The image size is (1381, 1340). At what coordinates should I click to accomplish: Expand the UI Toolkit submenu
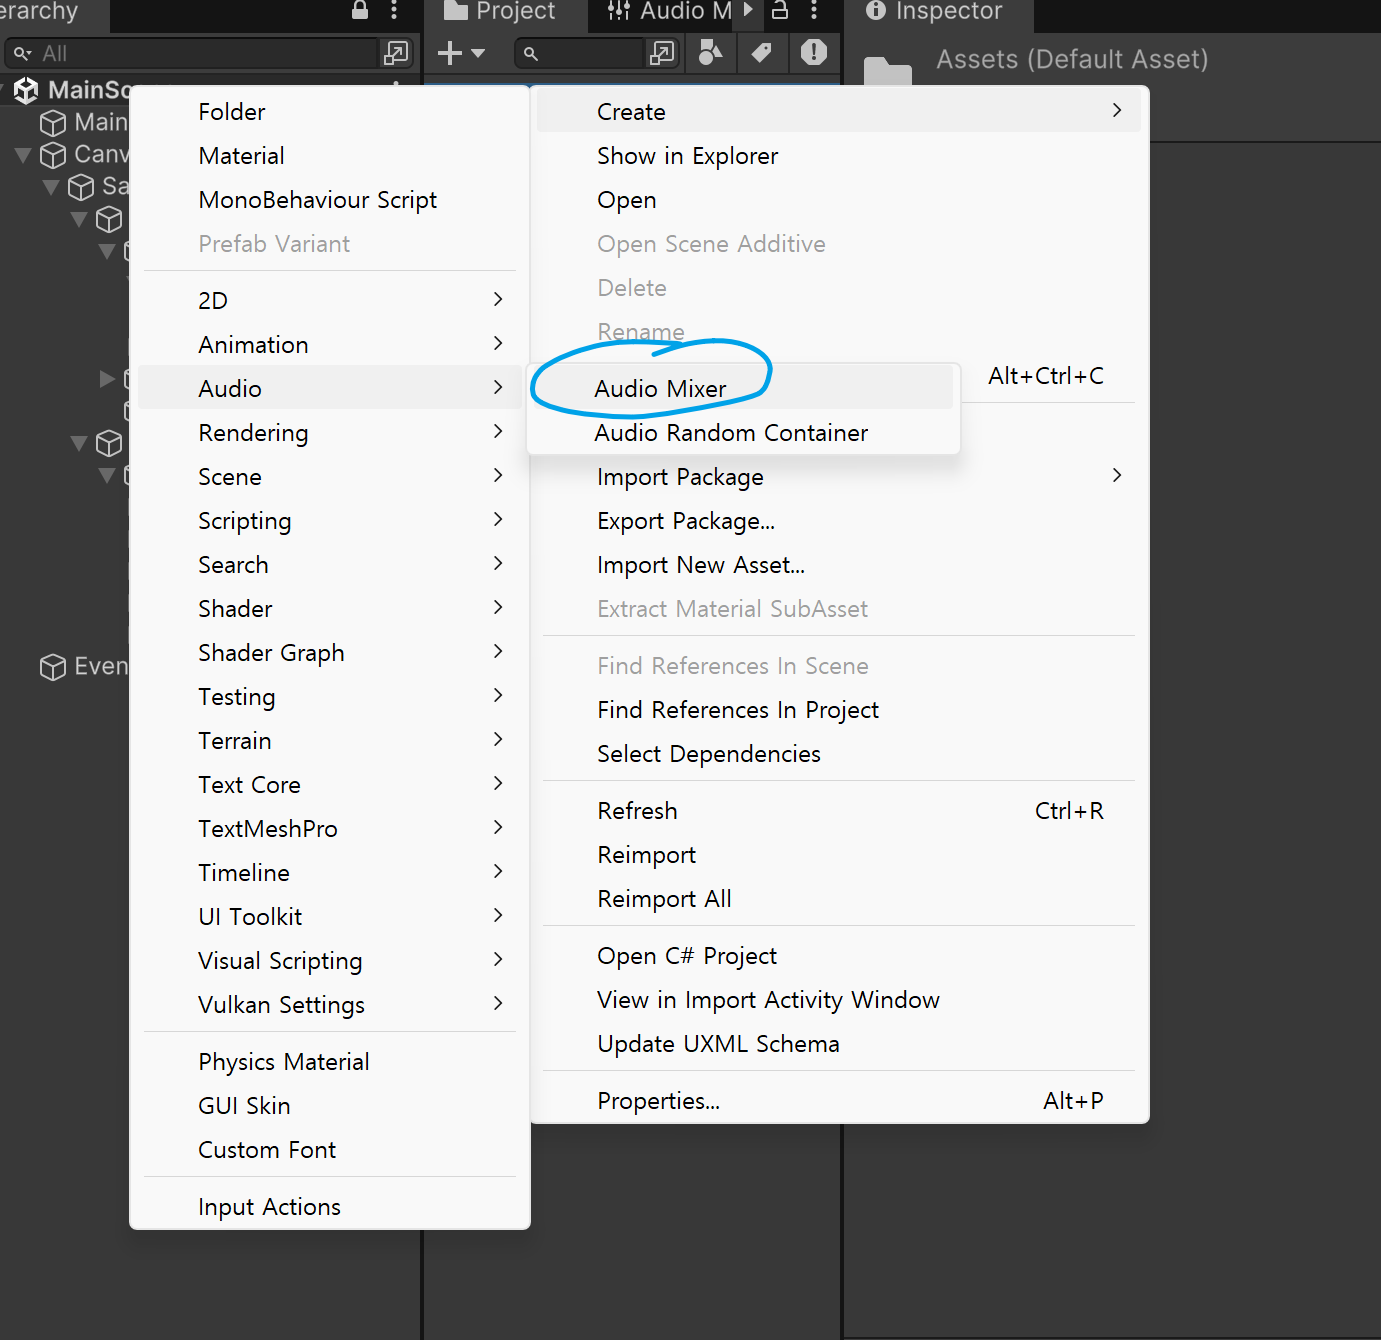[x=329, y=916]
